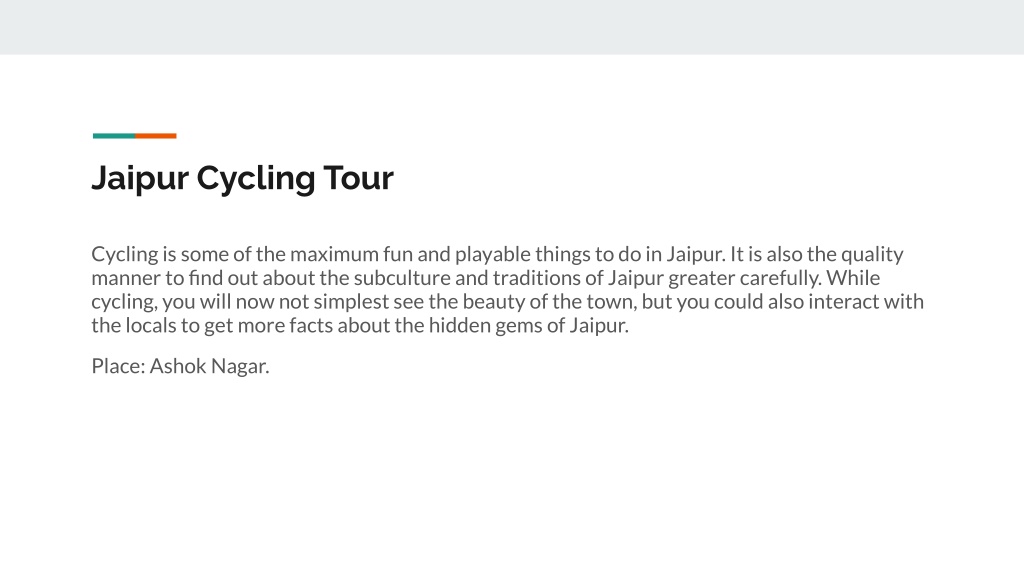1024x576 pixels.
Task: Click the gray header band at top
Action: point(512,27)
